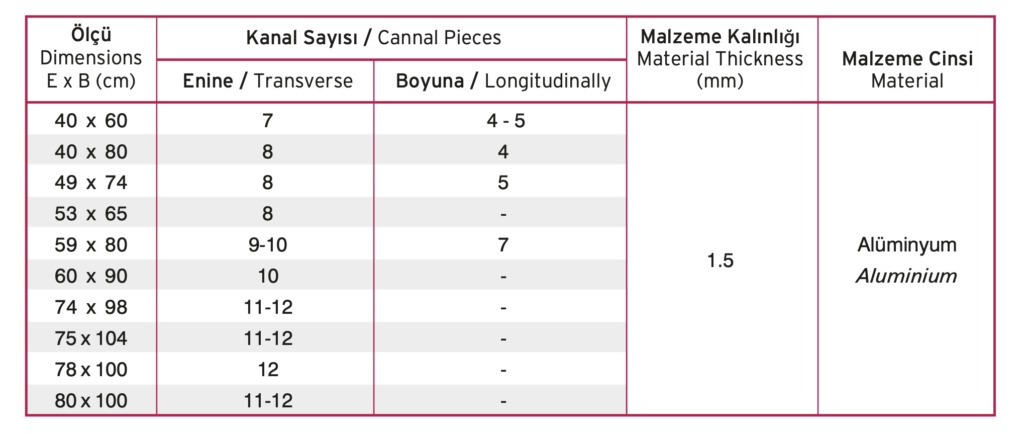The width and height of the screenshot is (1024, 434).
Task: Click the 53 x 65 dimension cell
Action: [91, 214]
